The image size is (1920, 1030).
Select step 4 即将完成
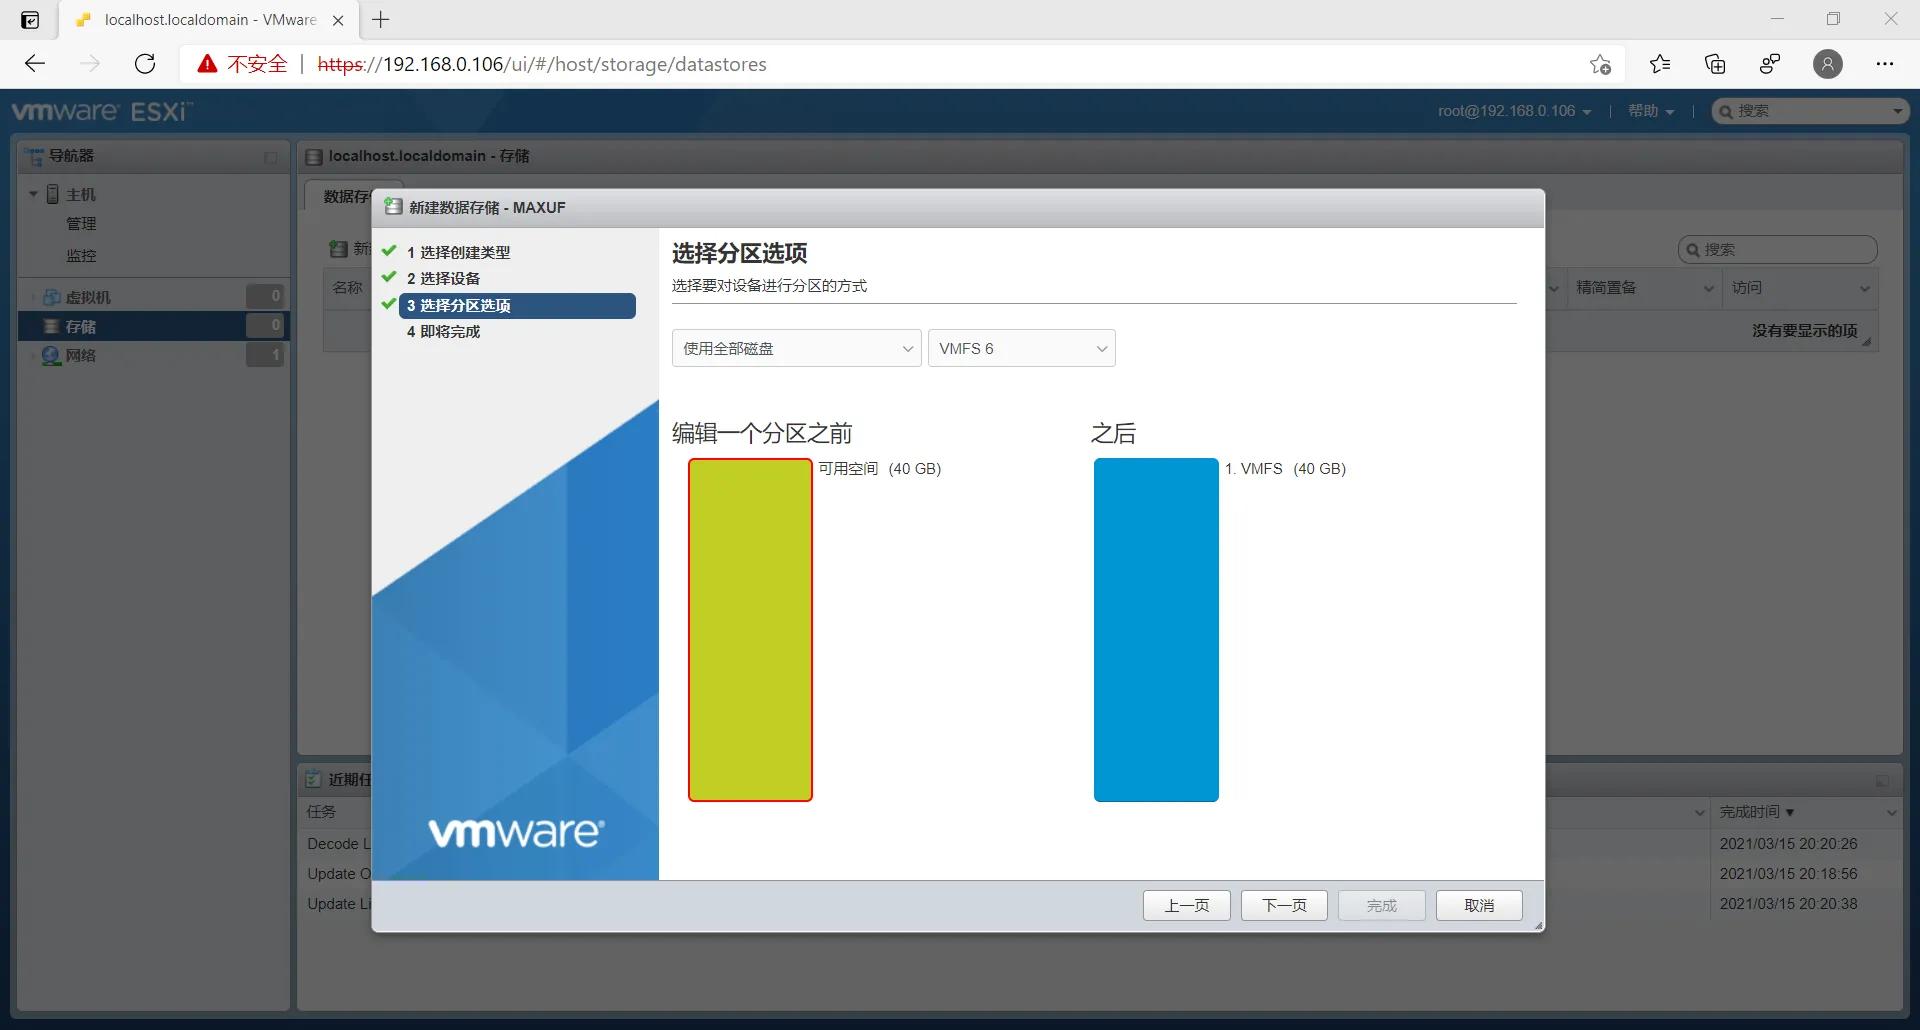click(x=443, y=331)
